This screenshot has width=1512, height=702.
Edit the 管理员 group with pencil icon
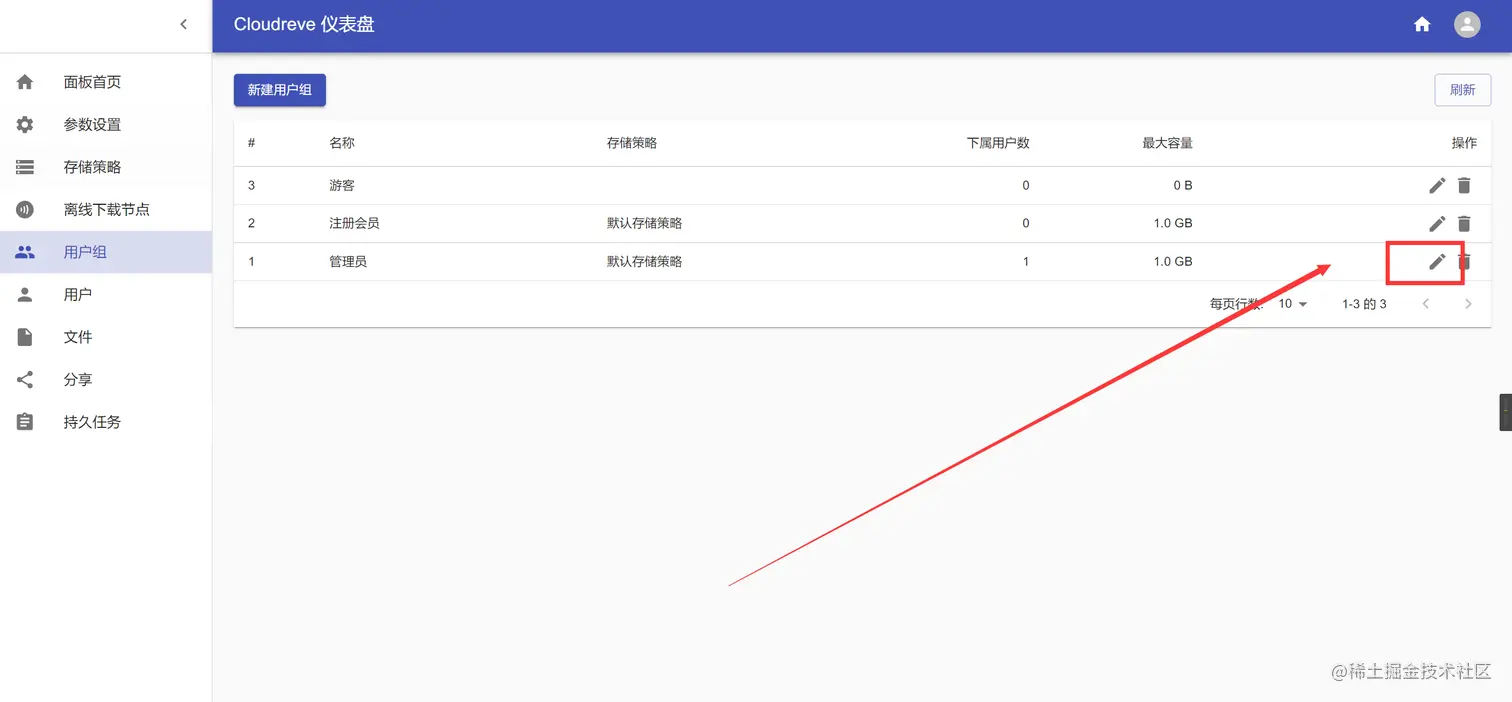[x=1437, y=261]
